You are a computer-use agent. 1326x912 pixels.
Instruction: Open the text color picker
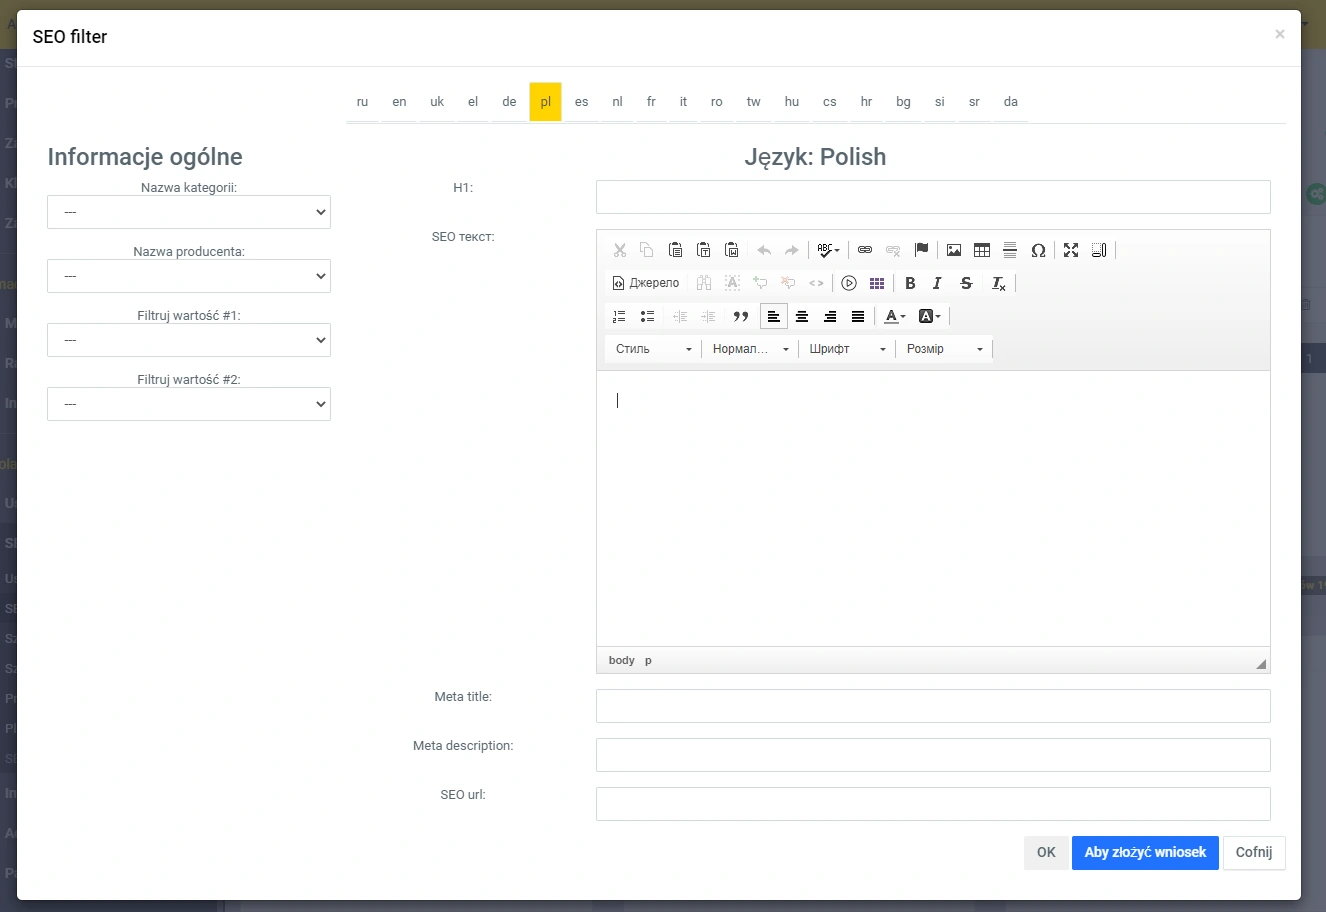894,316
